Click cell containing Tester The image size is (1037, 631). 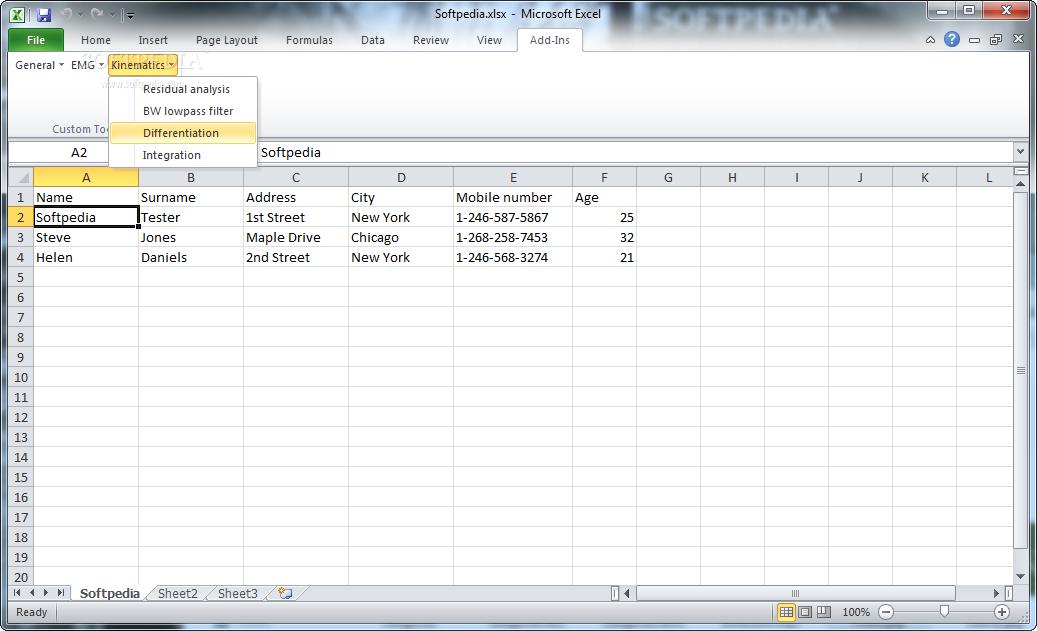(190, 218)
